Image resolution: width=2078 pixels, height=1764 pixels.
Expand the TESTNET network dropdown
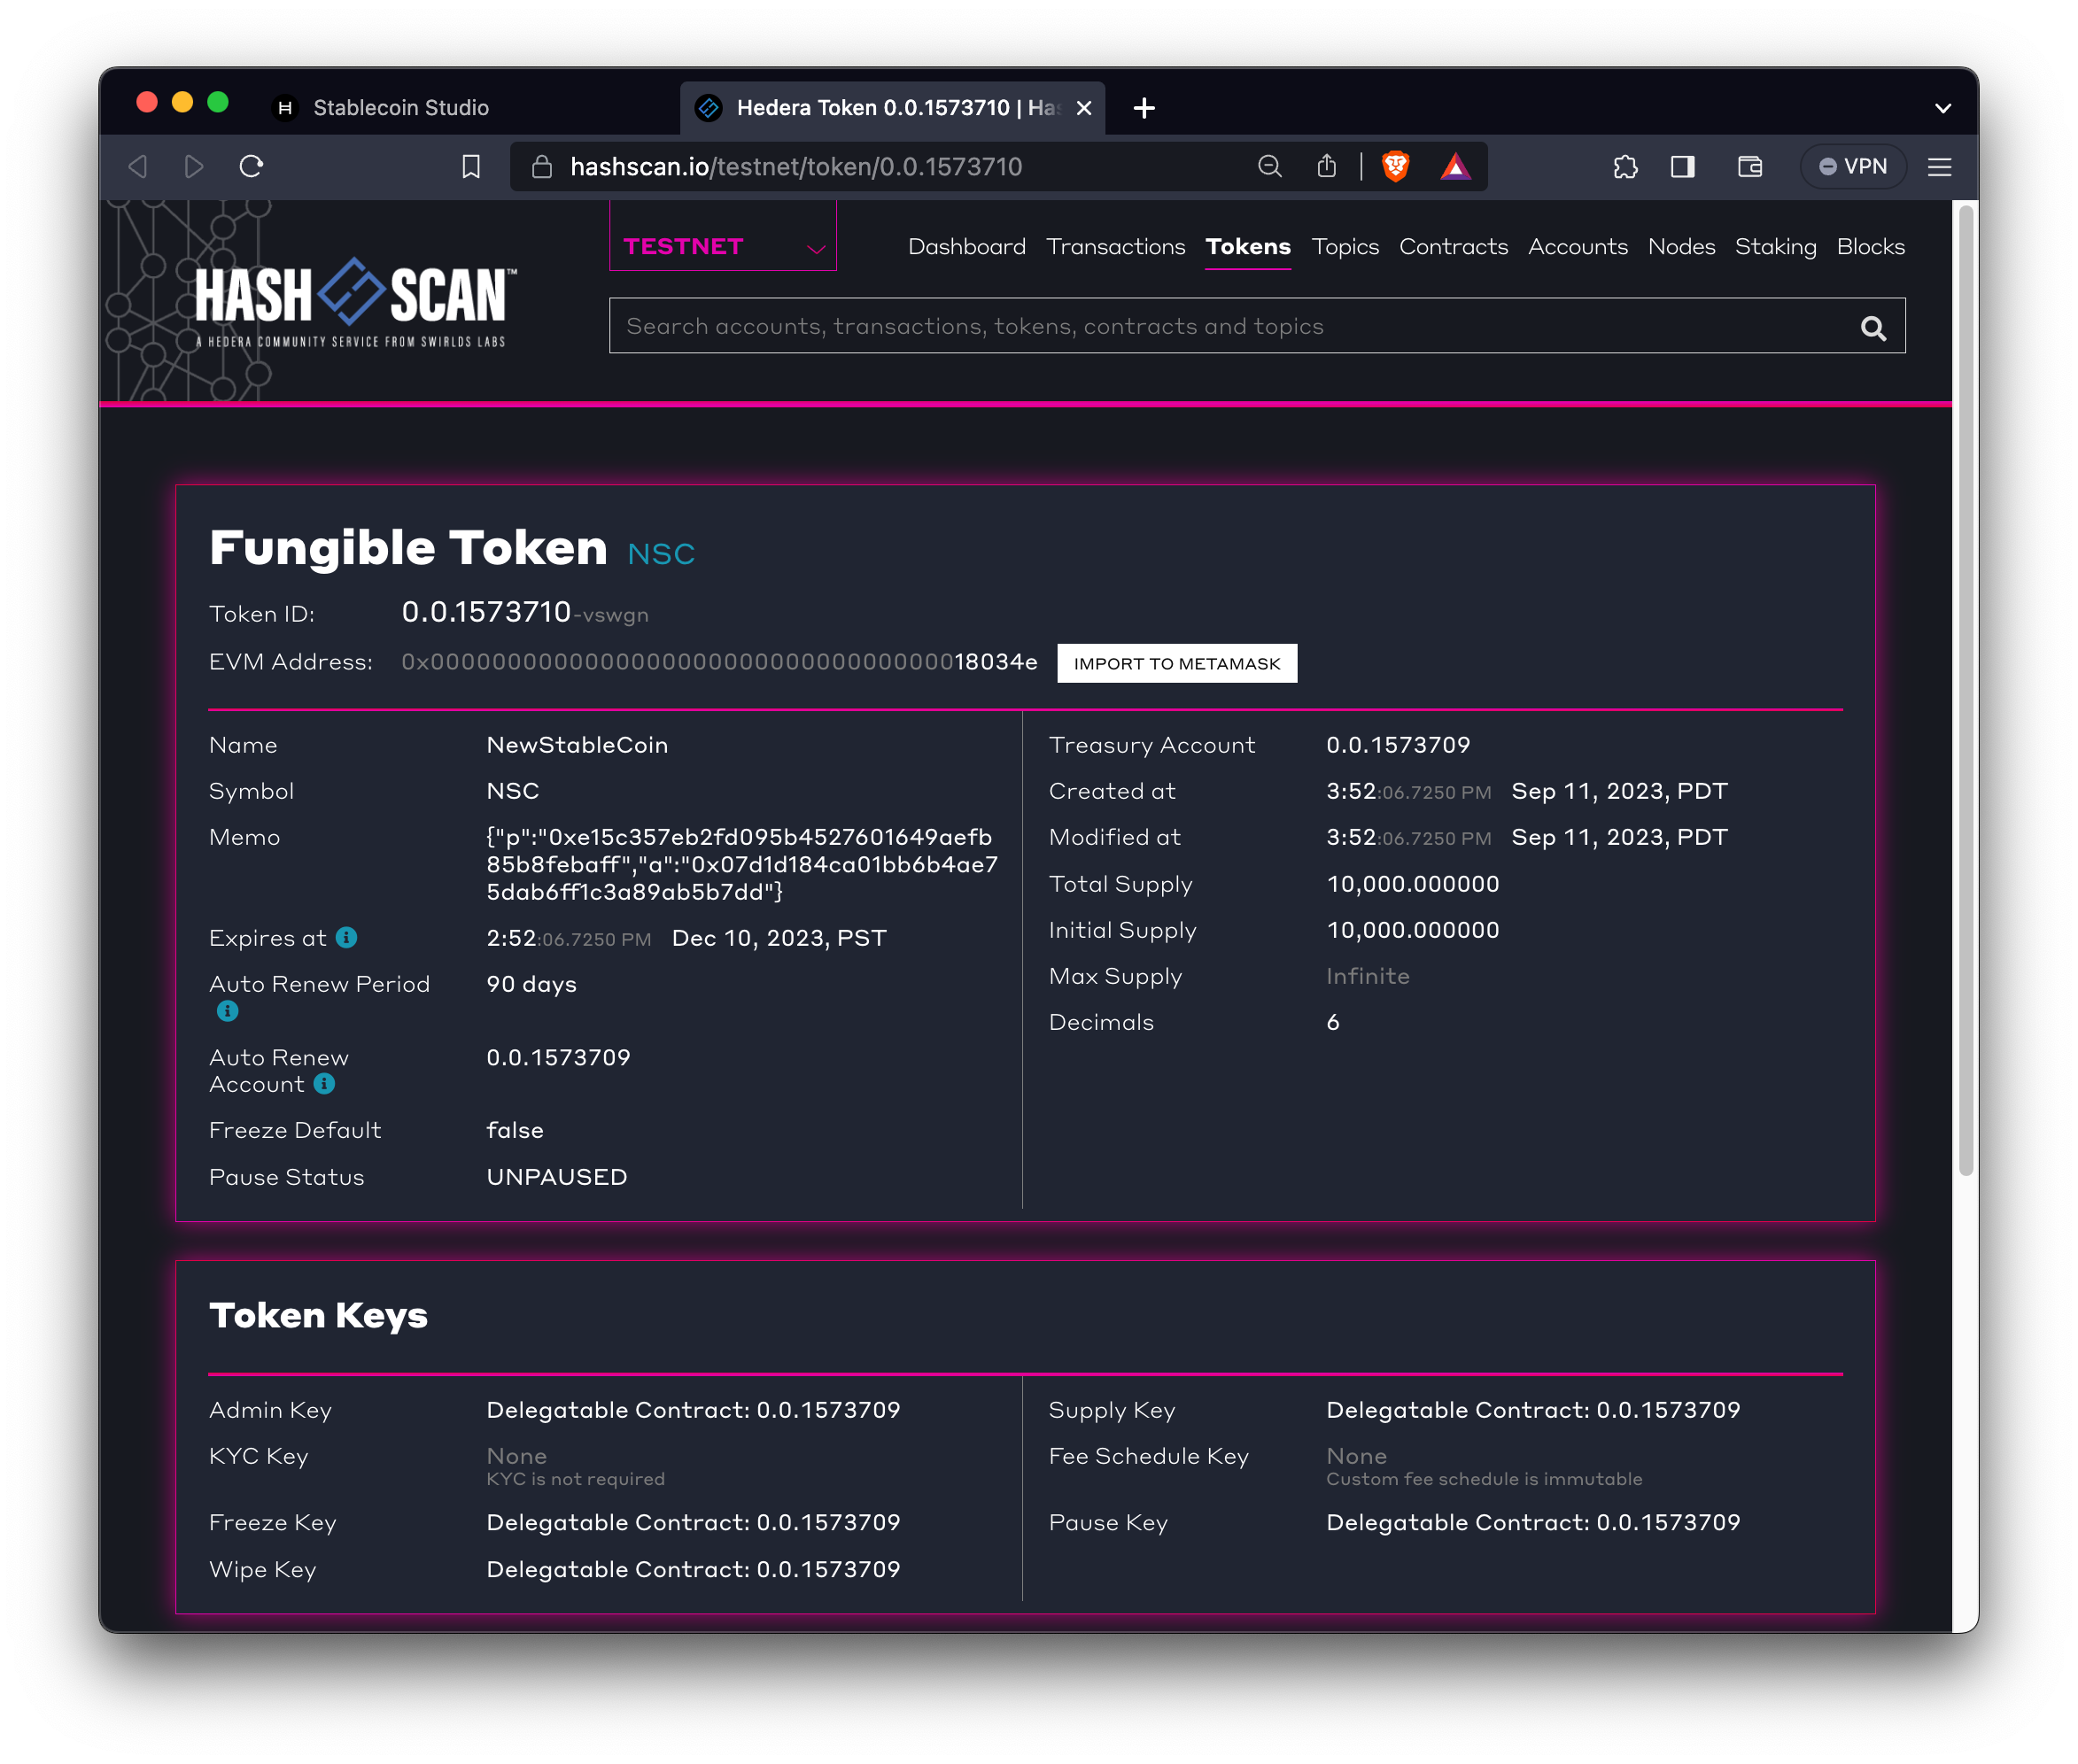(x=722, y=247)
